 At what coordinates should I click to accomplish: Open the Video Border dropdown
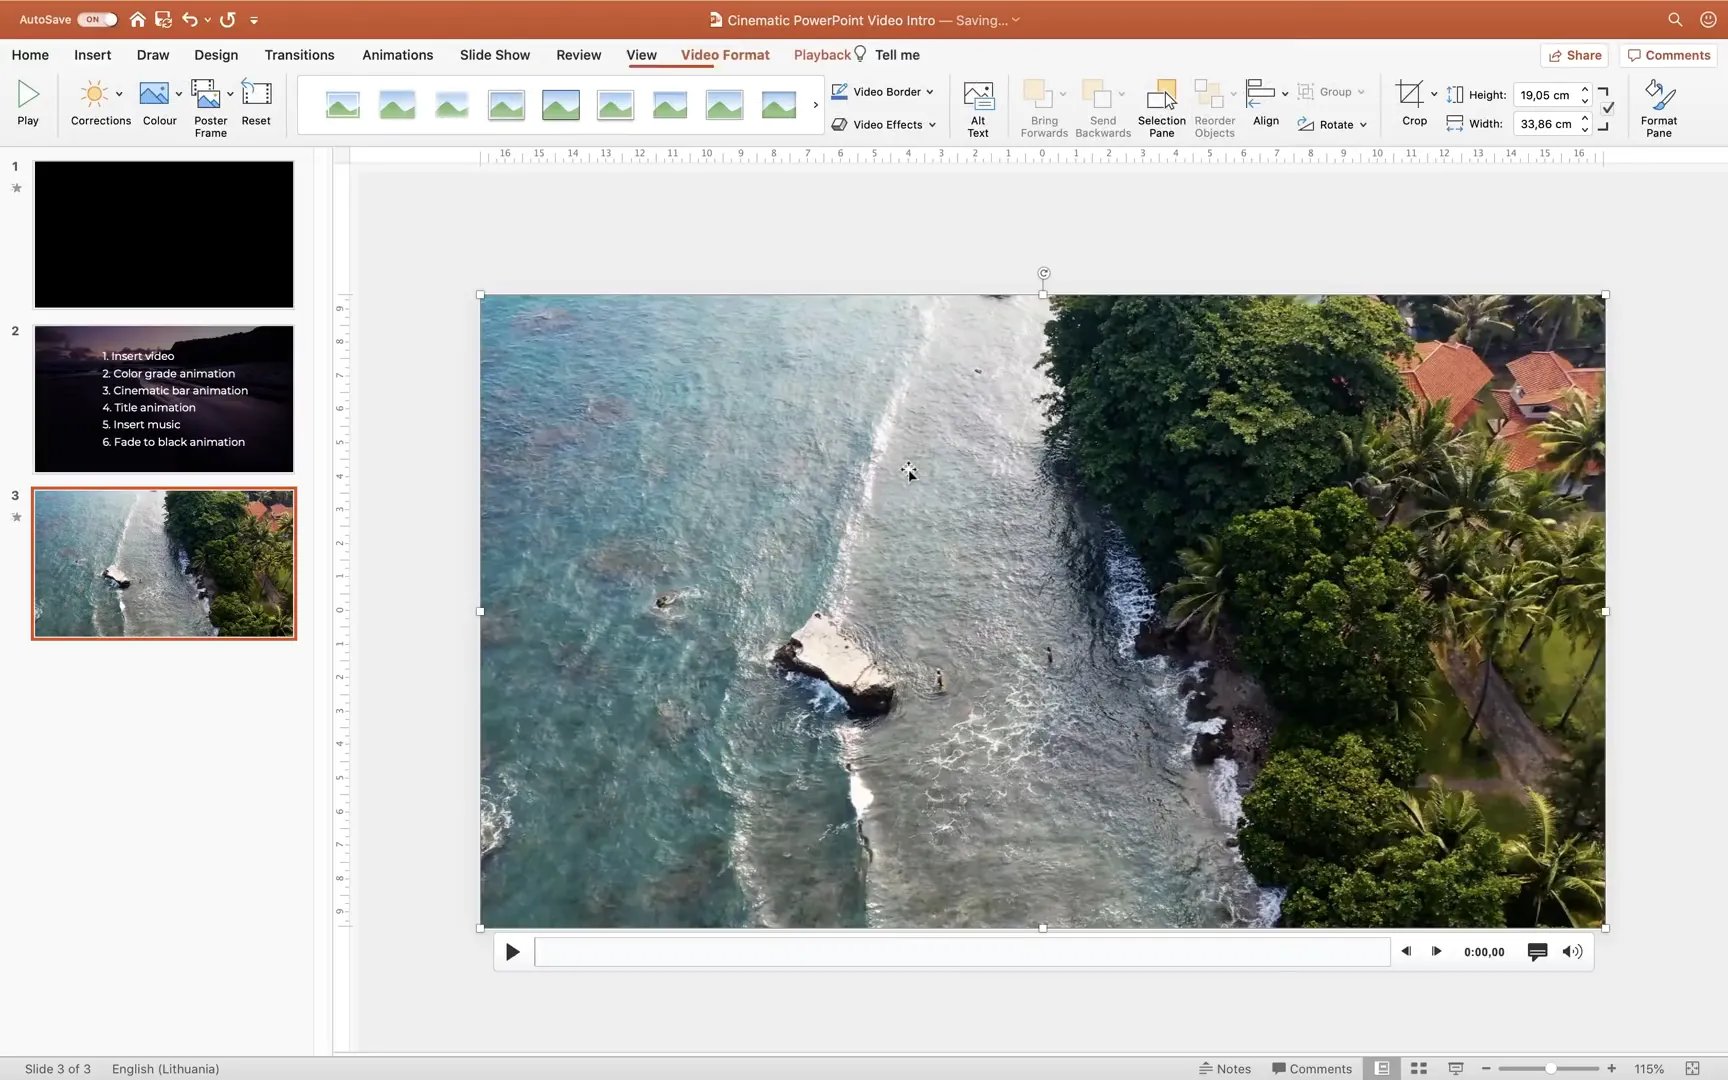click(930, 91)
